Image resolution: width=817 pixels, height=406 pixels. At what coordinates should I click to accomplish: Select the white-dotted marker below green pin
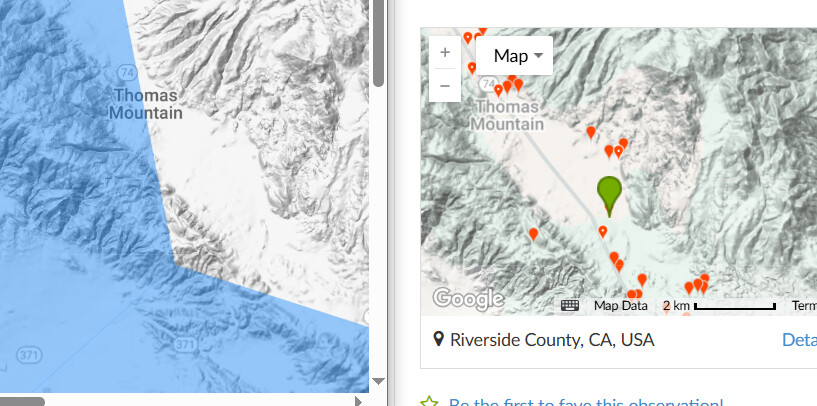[x=603, y=231]
